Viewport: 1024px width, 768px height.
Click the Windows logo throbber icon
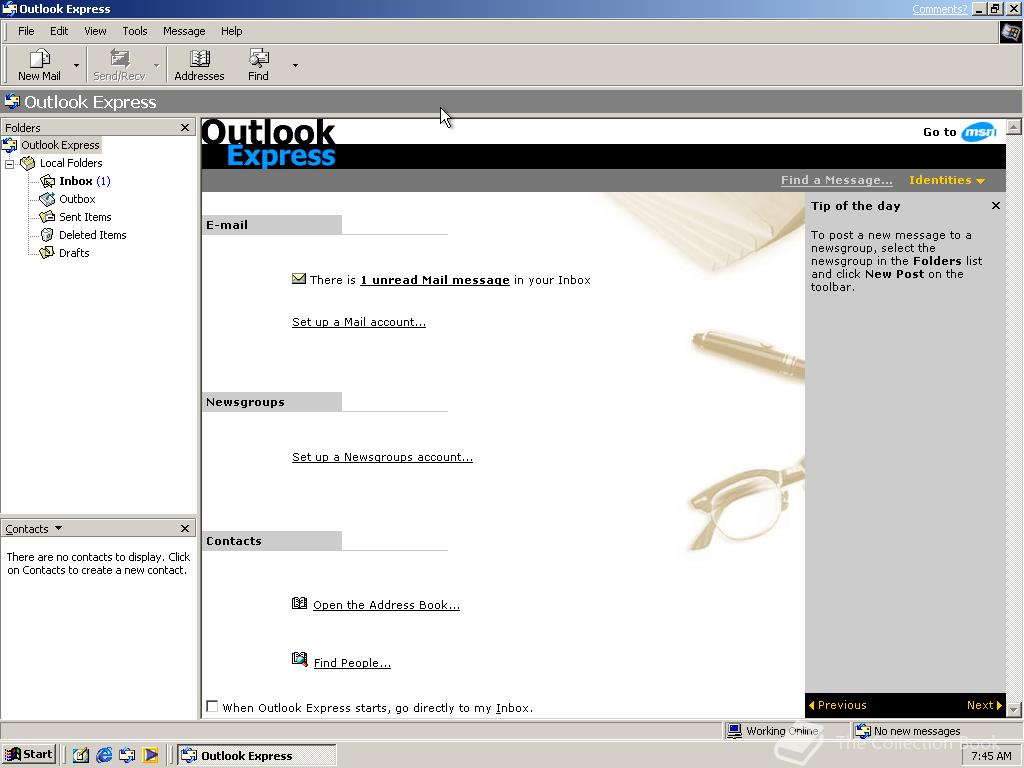pyautogui.click(x=1011, y=32)
